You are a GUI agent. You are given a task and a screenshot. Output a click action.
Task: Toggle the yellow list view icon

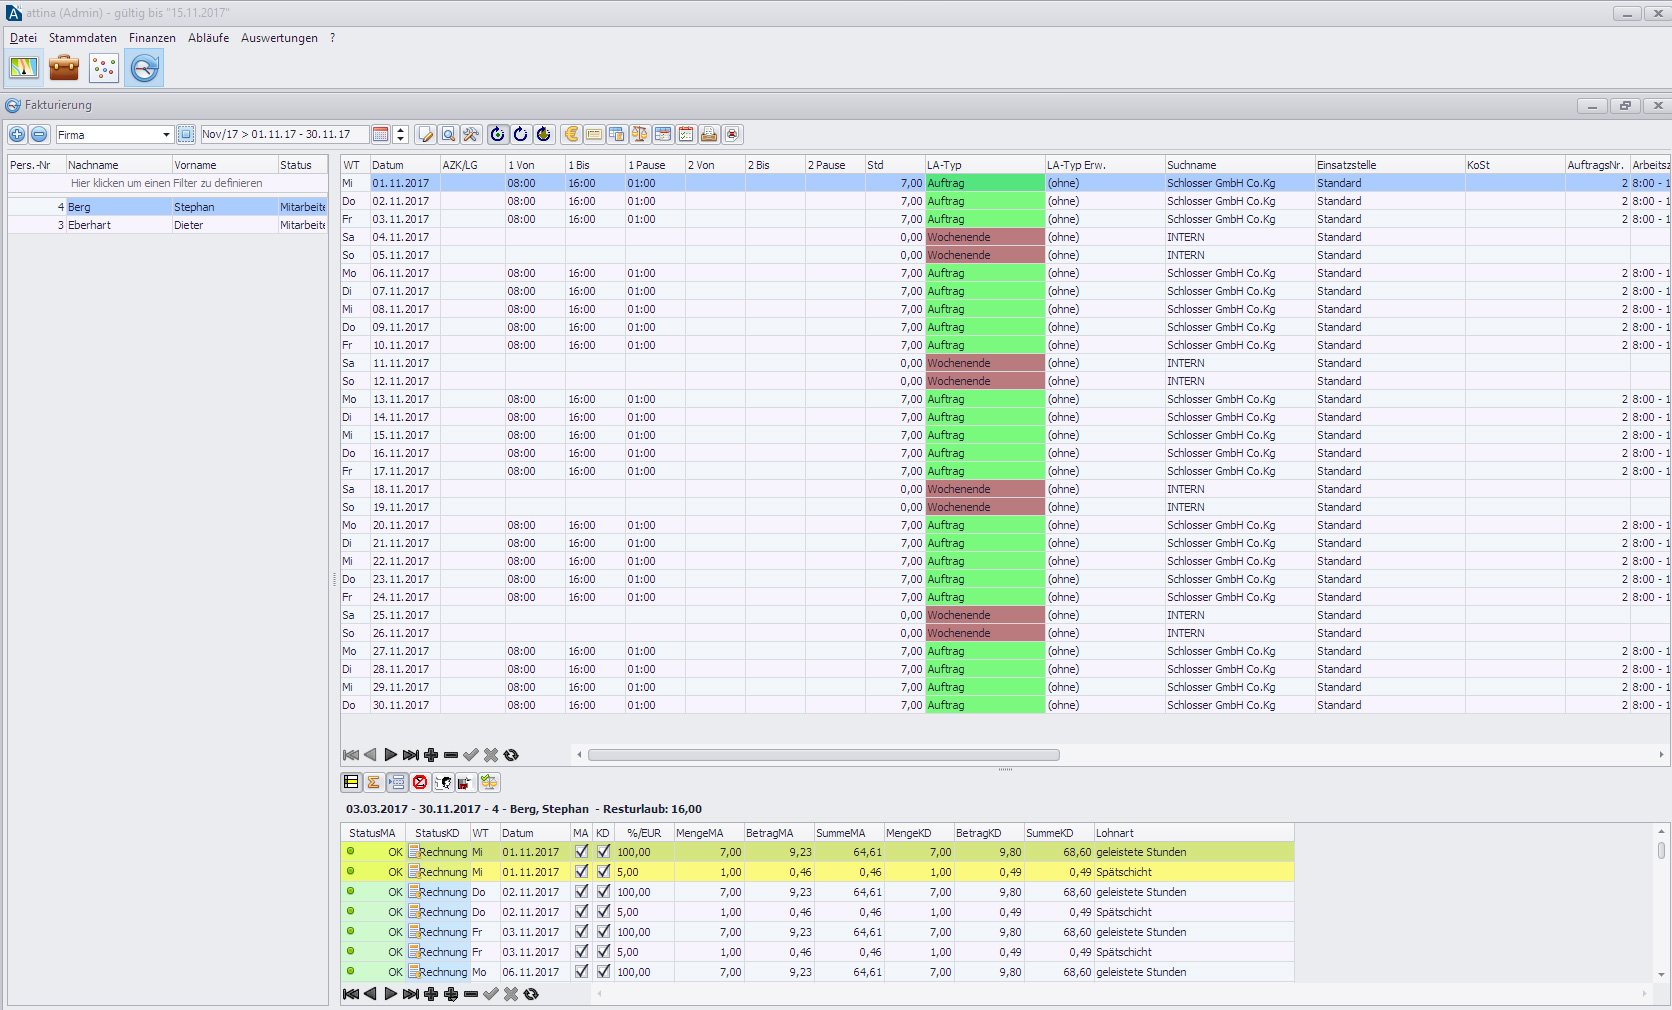point(351,782)
